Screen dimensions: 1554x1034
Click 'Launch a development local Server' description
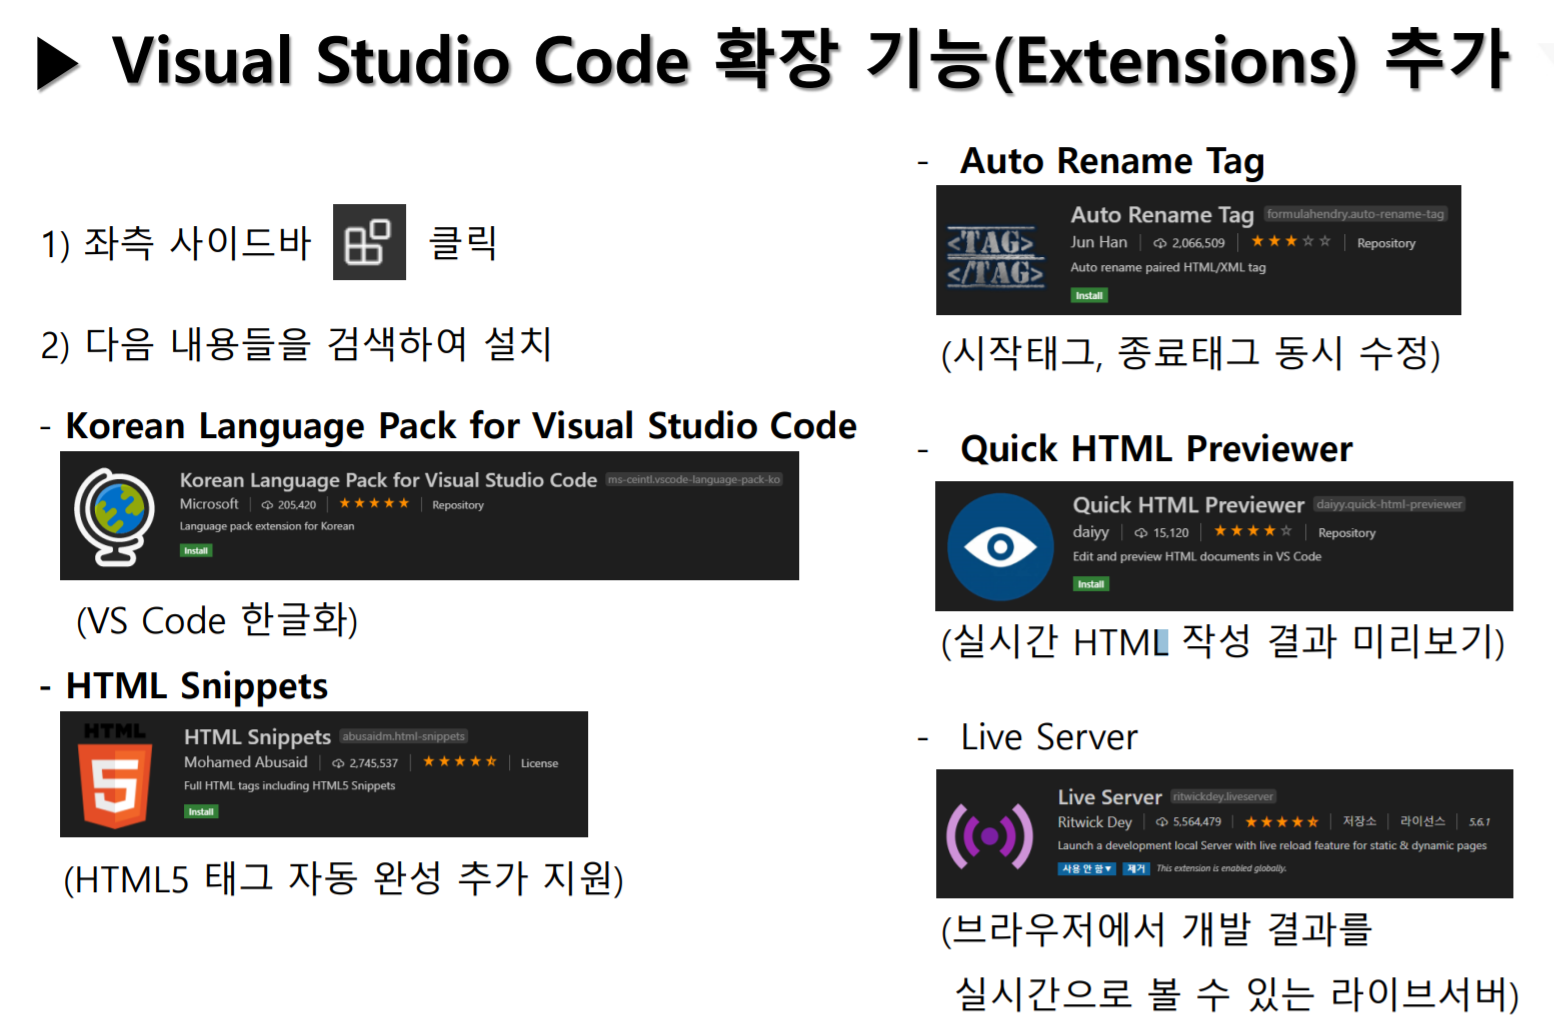[x=1272, y=846]
